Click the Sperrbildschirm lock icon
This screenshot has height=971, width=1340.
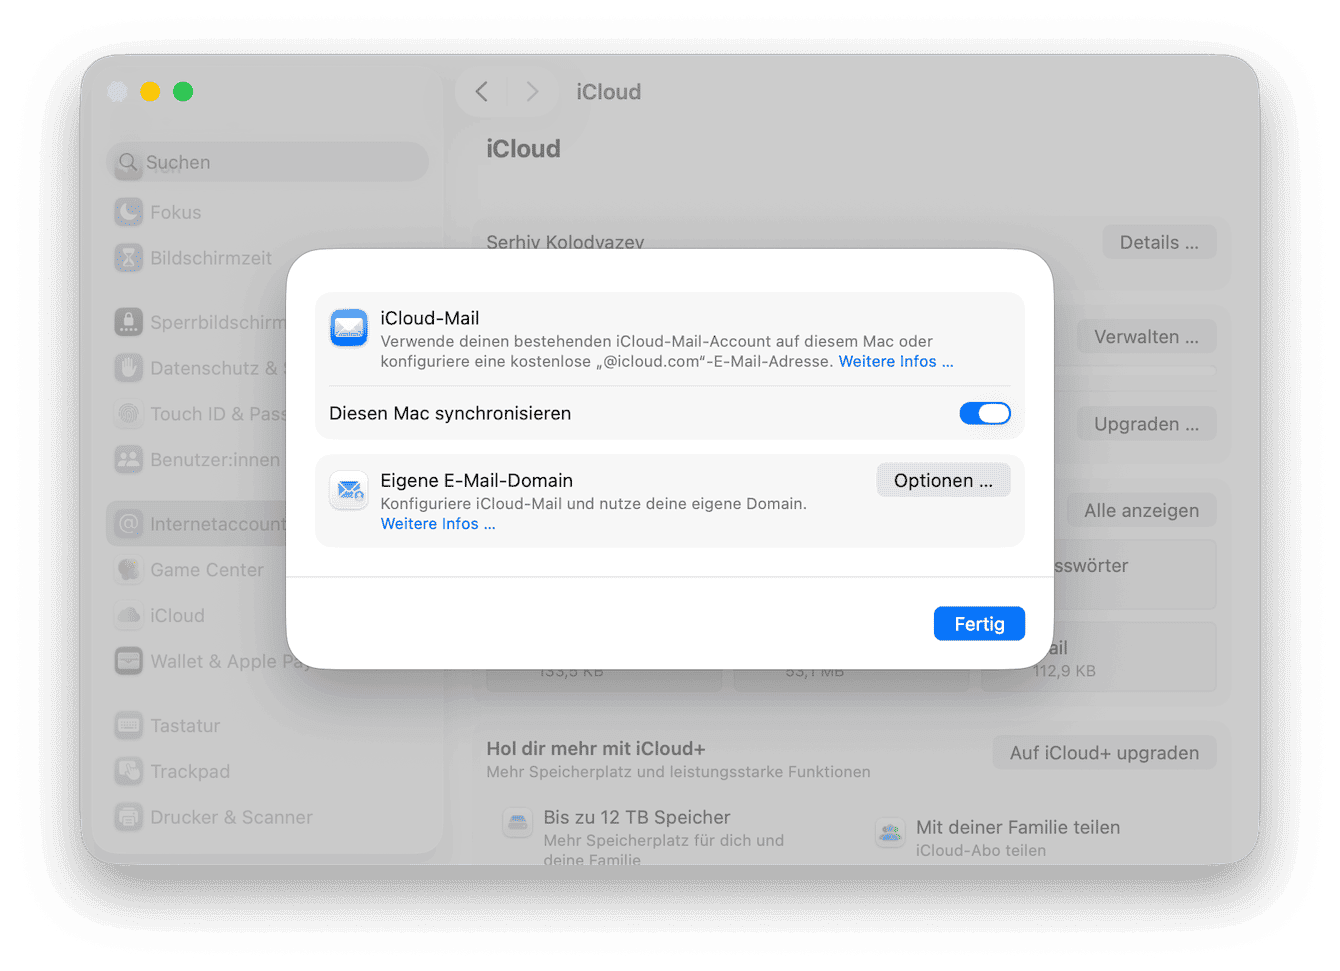click(x=129, y=322)
